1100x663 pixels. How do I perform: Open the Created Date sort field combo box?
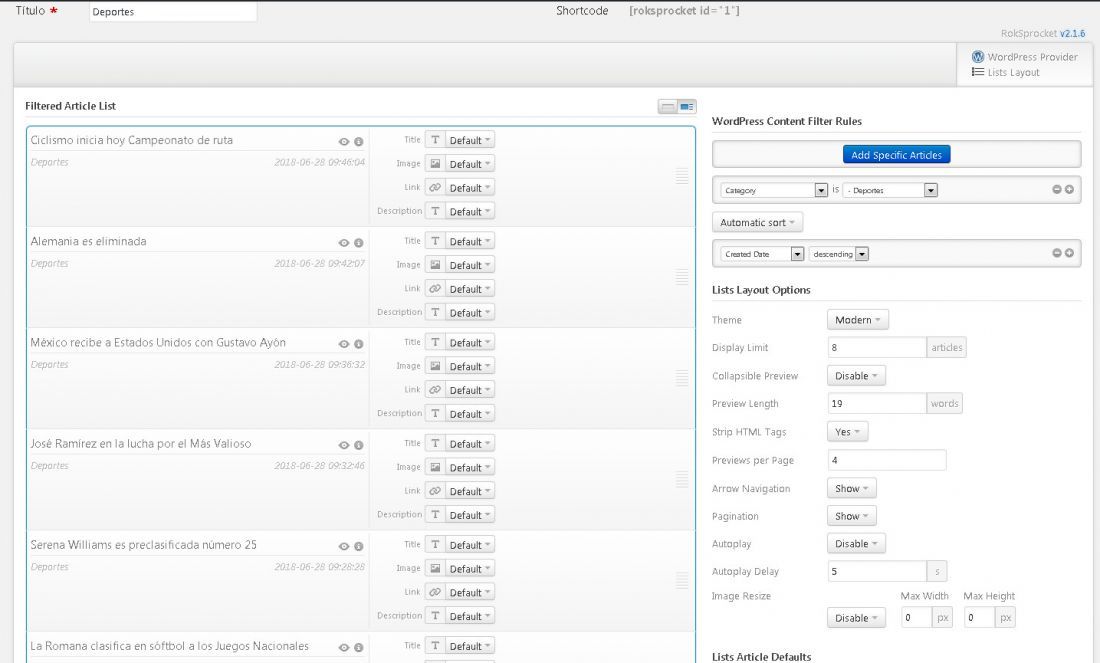[762, 254]
